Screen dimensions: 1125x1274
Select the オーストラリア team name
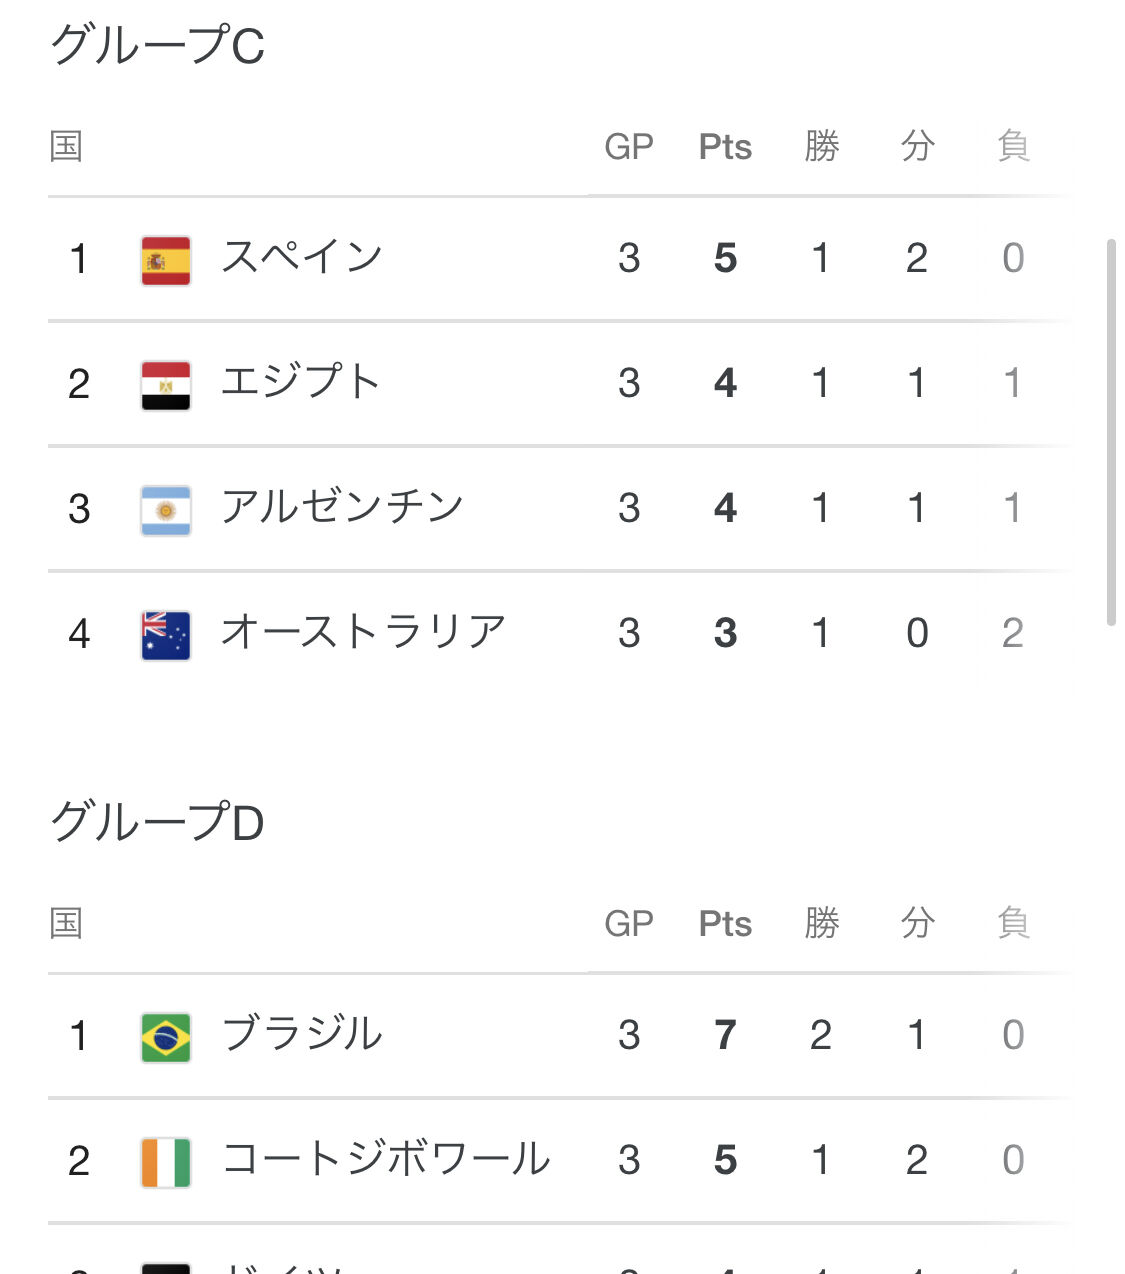[x=363, y=633]
